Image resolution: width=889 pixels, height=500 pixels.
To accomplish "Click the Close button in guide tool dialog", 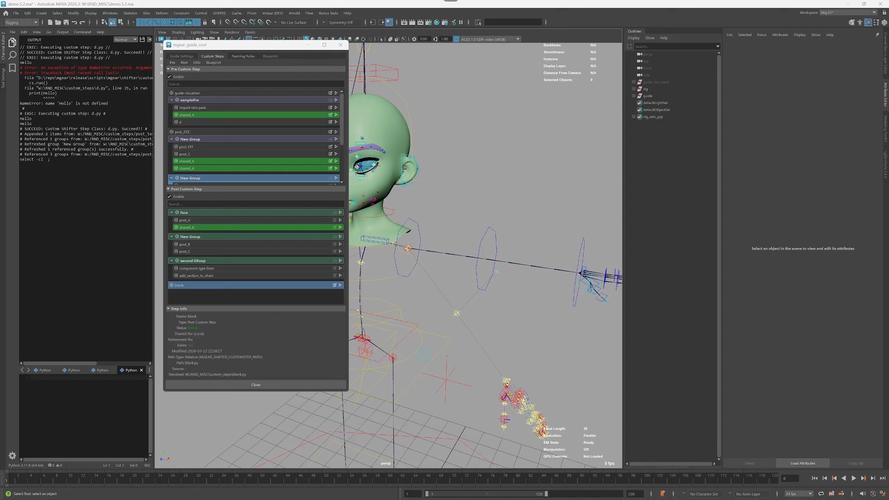I will point(256,384).
